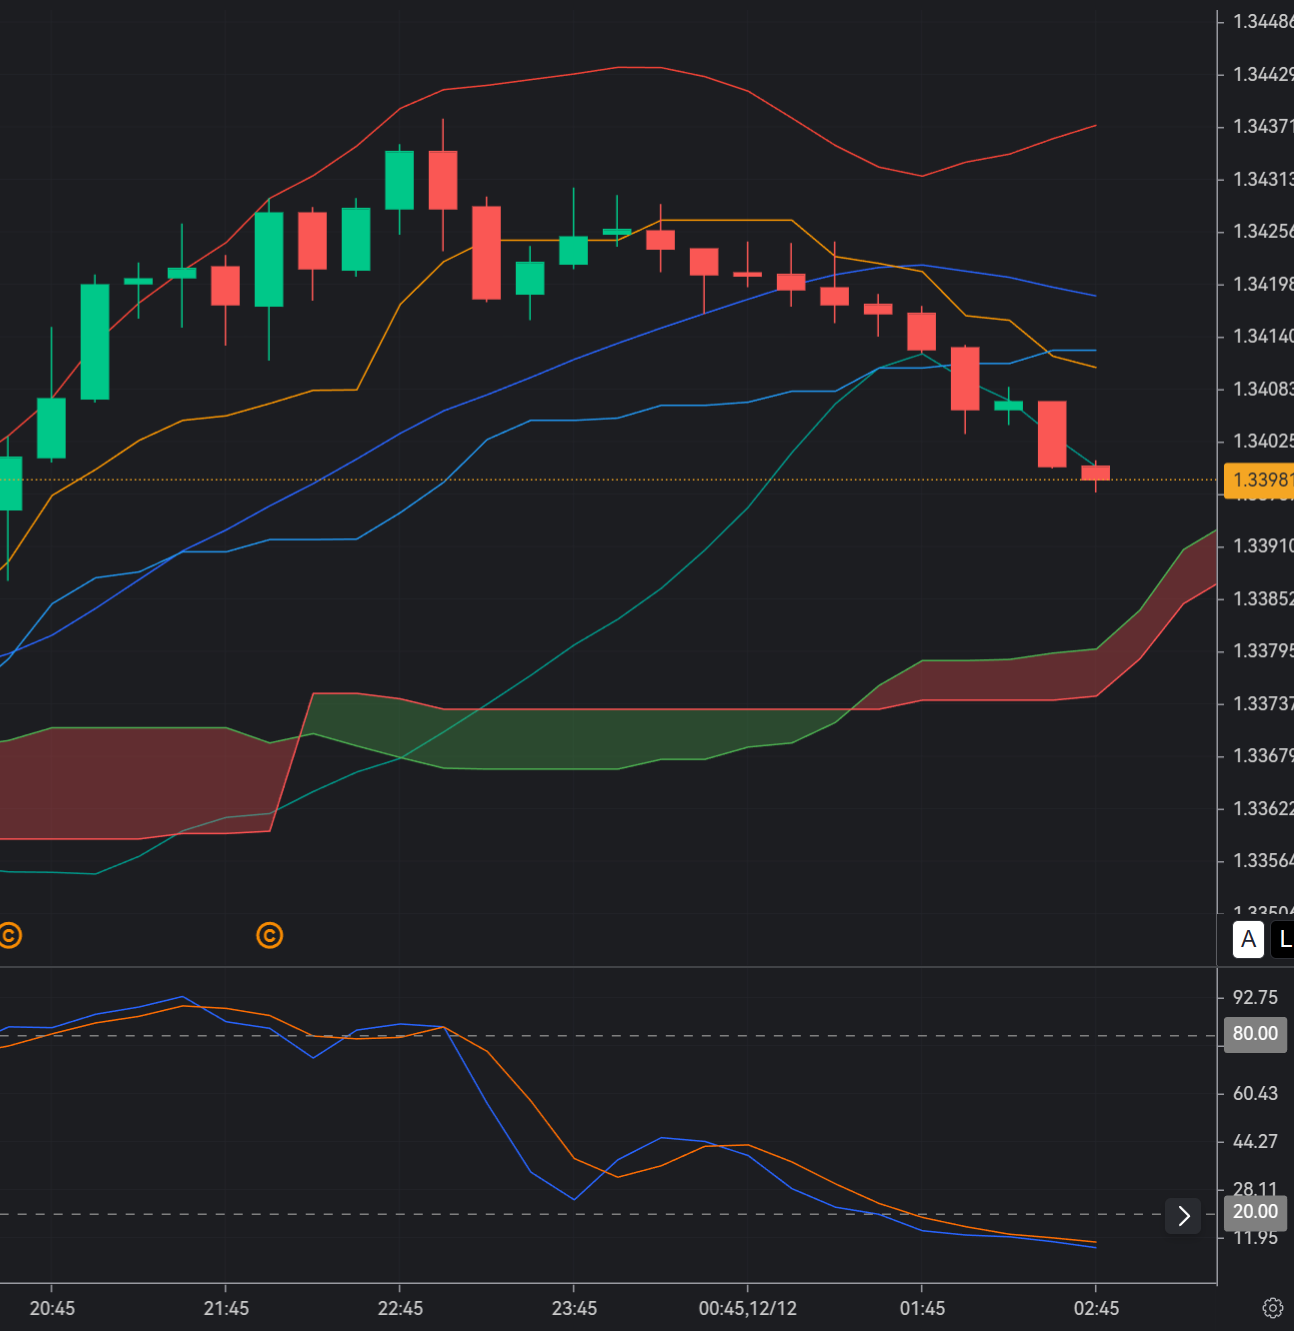Click the 00:45,12/12 timestamp on the axis
This screenshot has width=1294, height=1331.
(x=748, y=1307)
